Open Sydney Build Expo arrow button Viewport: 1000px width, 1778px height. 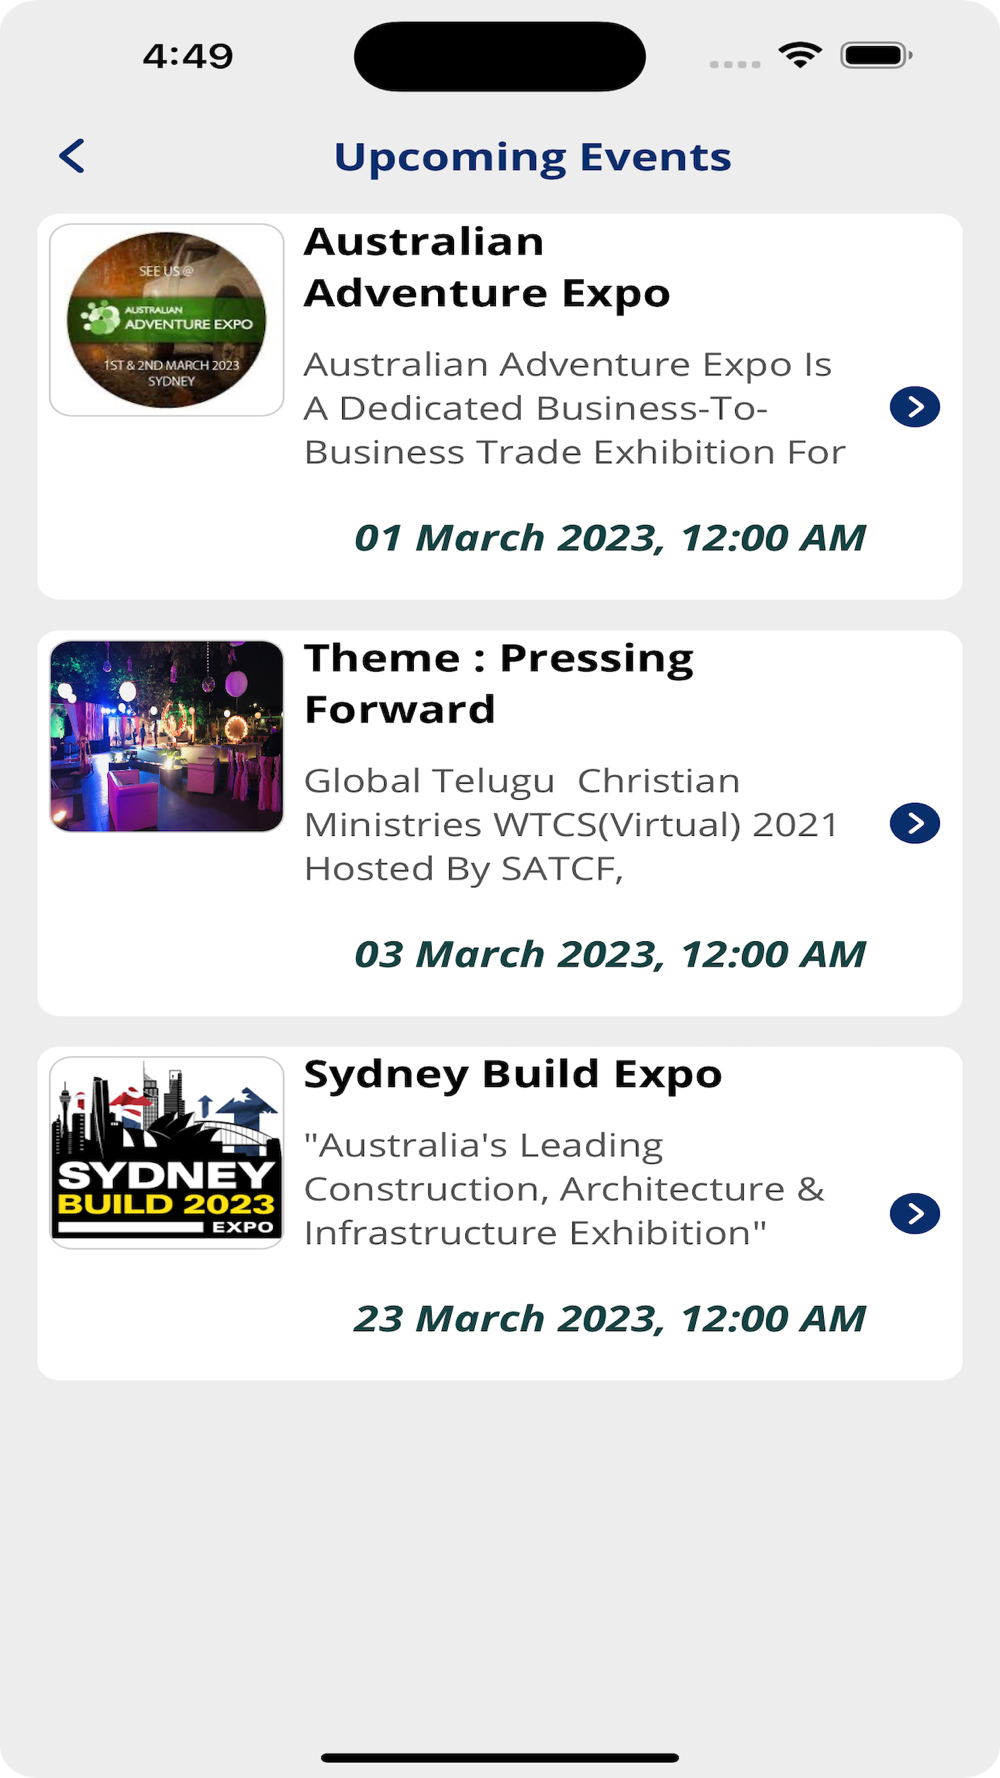pos(914,1214)
